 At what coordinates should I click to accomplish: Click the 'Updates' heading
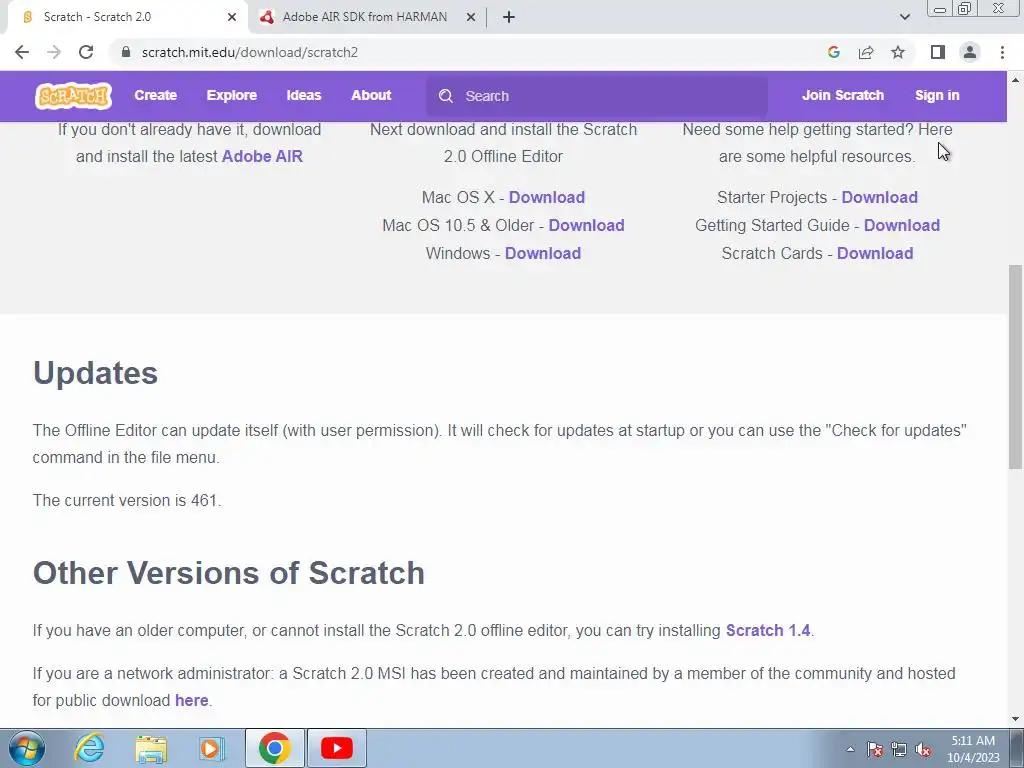pos(95,374)
